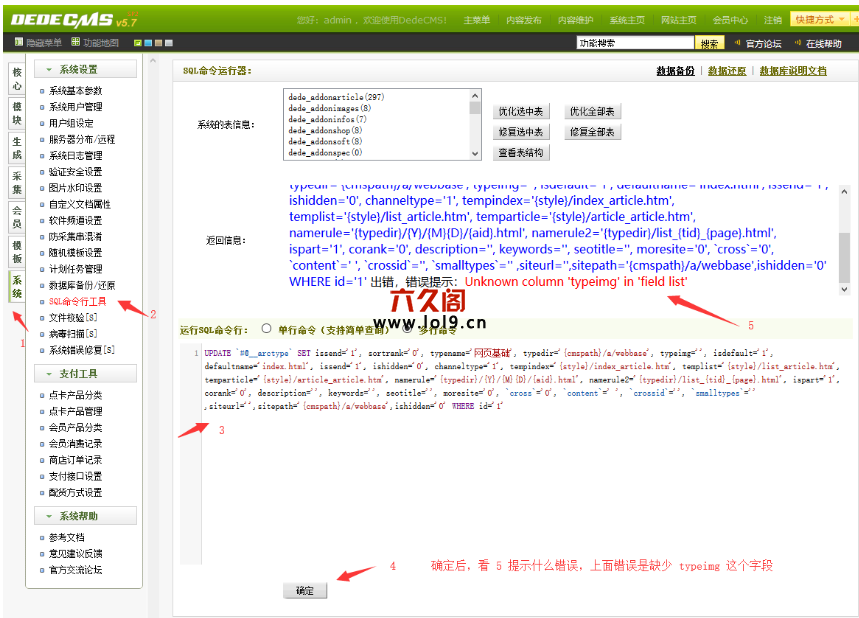Select dede_addonimages(8) in the table list

(x=330, y=108)
